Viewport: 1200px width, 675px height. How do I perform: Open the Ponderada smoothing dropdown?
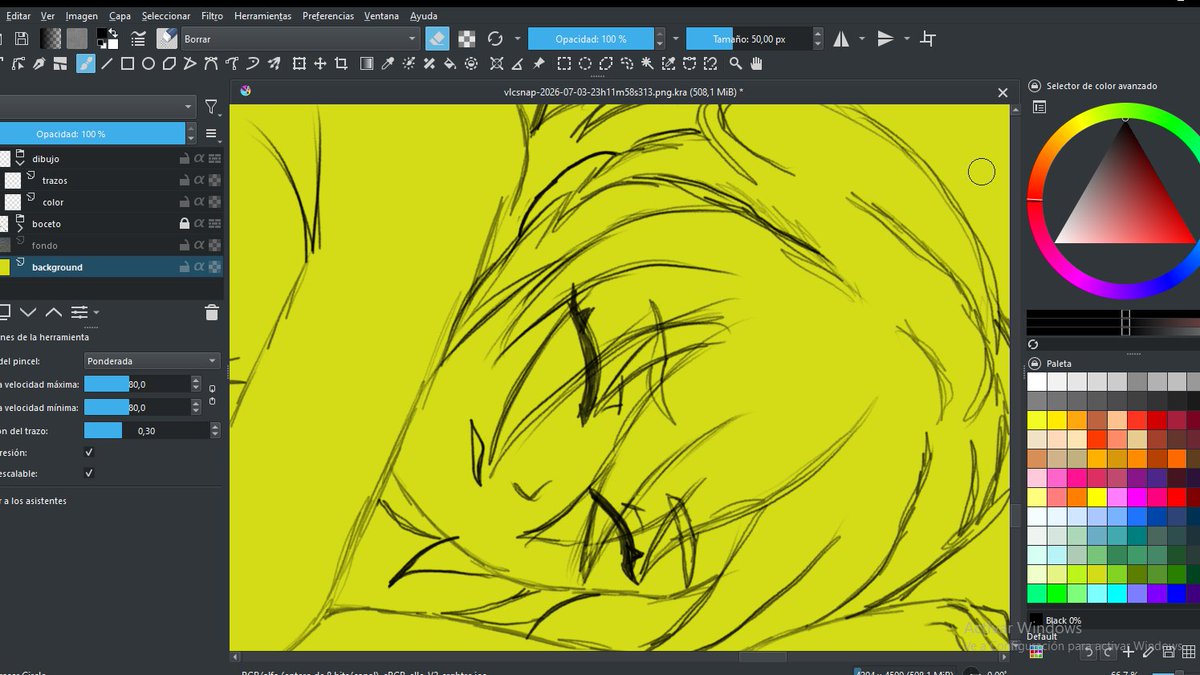[x=152, y=361]
